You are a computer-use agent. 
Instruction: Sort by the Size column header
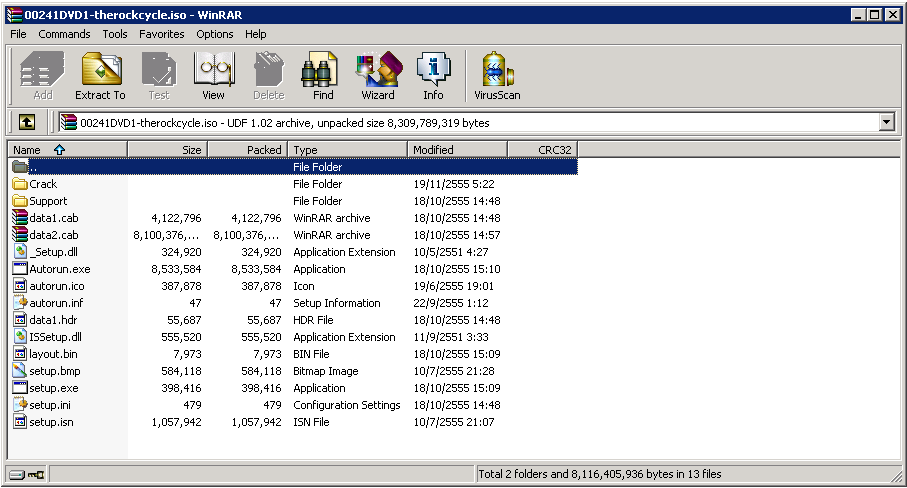click(x=167, y=150)
